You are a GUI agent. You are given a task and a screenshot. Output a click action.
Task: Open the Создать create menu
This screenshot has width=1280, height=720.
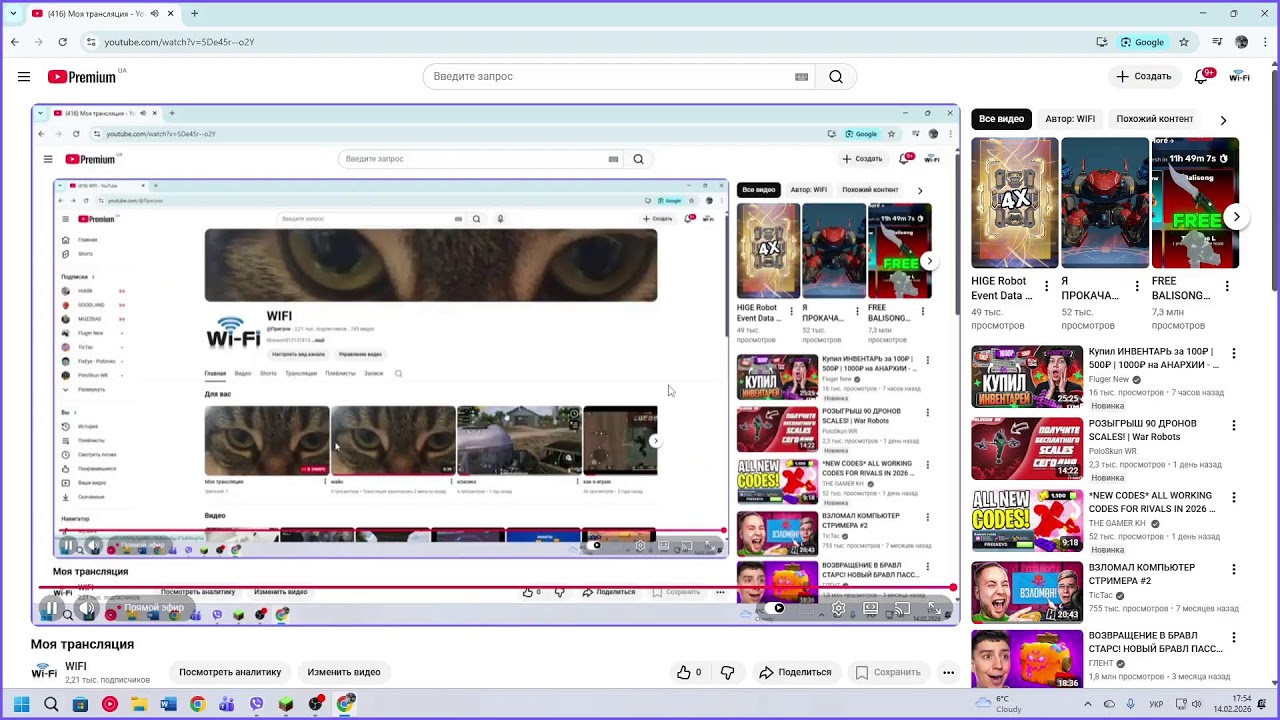pos(1144,77)
